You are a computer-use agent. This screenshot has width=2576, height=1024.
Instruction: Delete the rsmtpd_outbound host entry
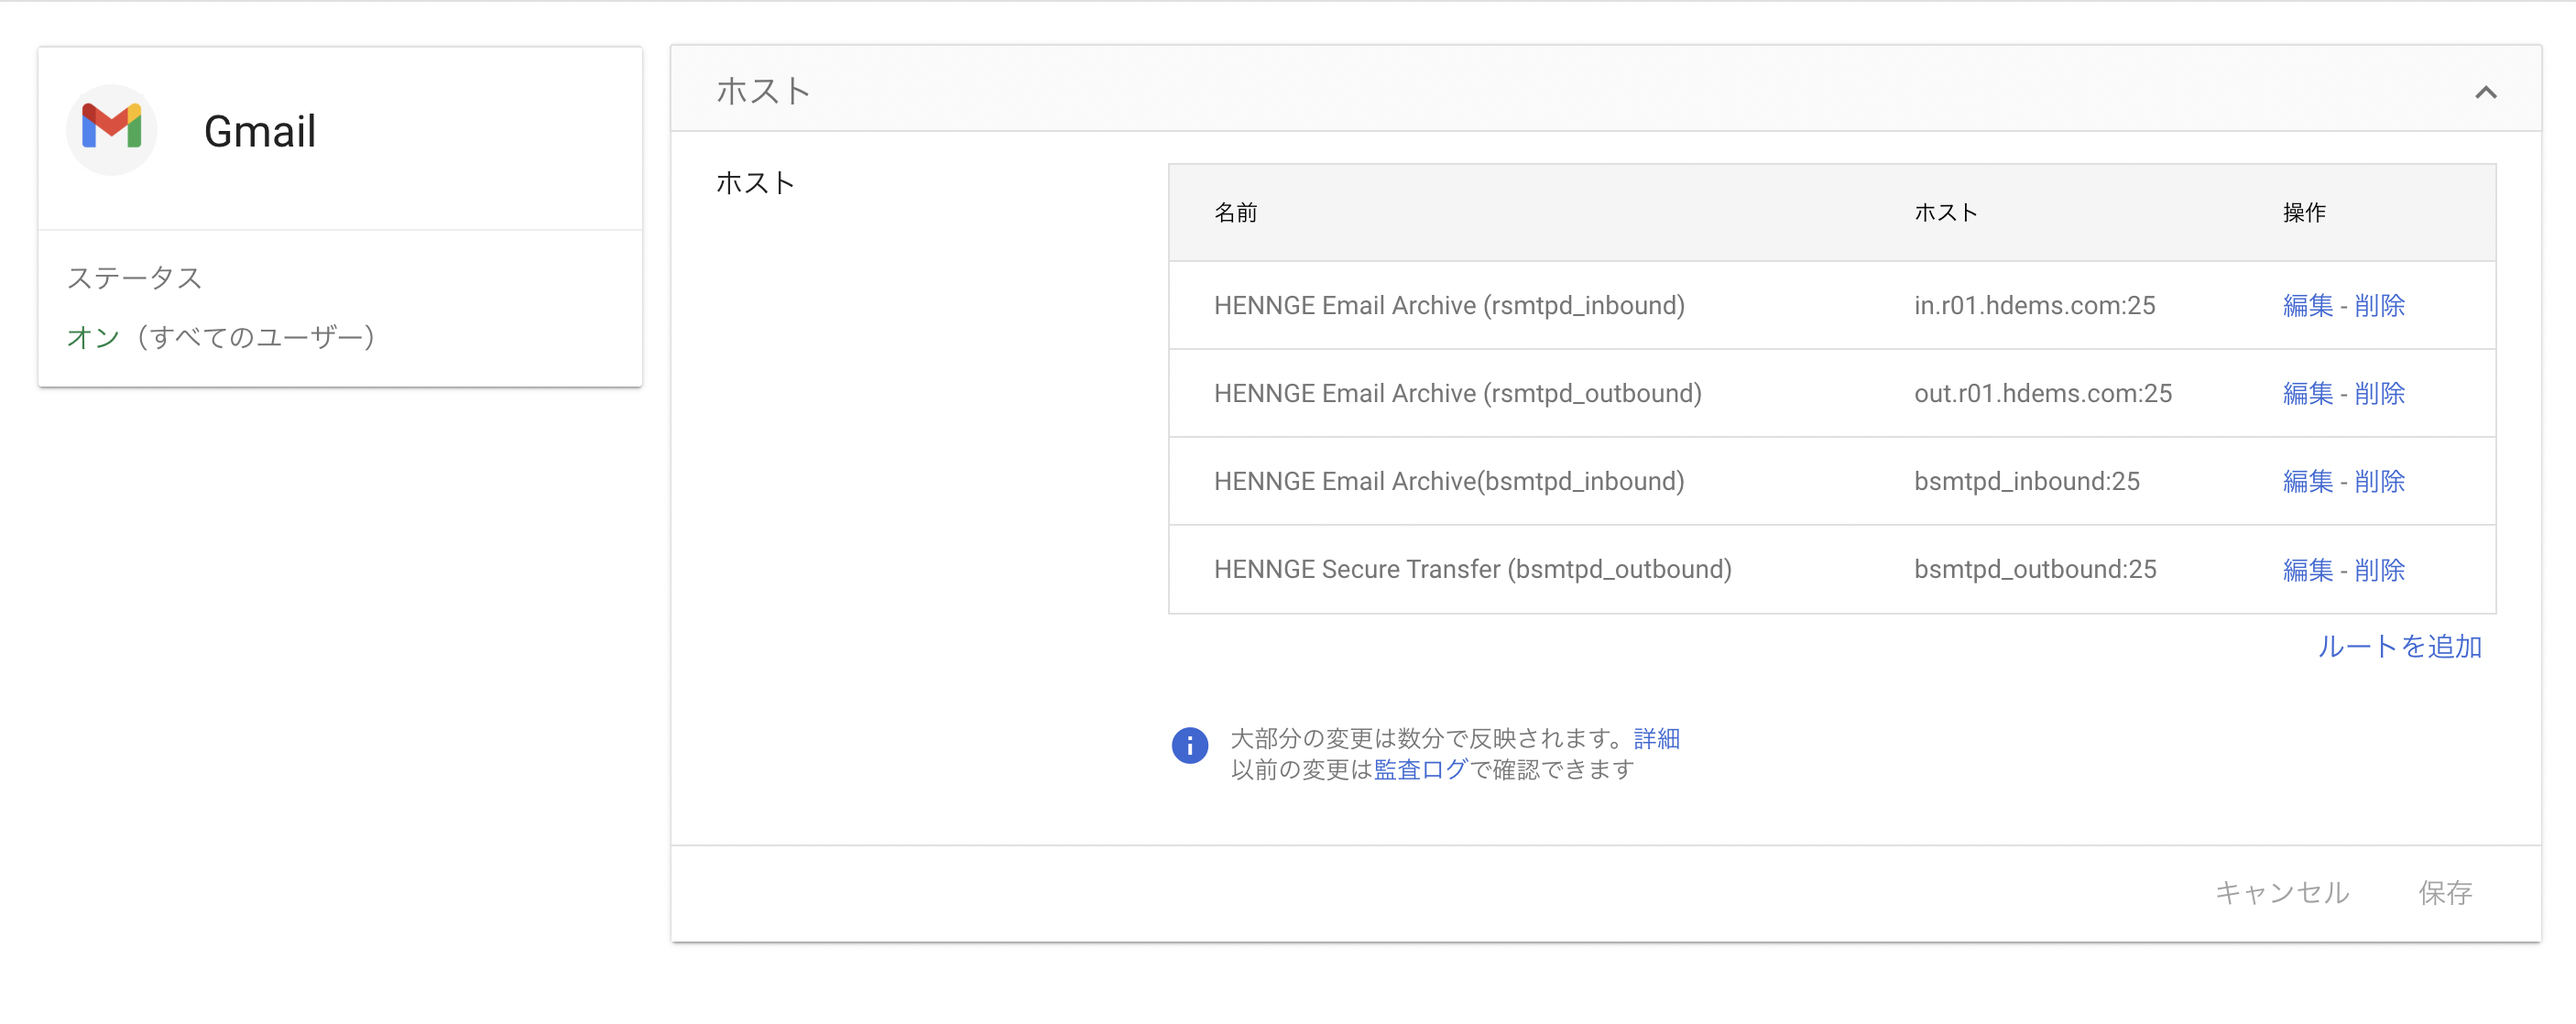pos(2379,393)
